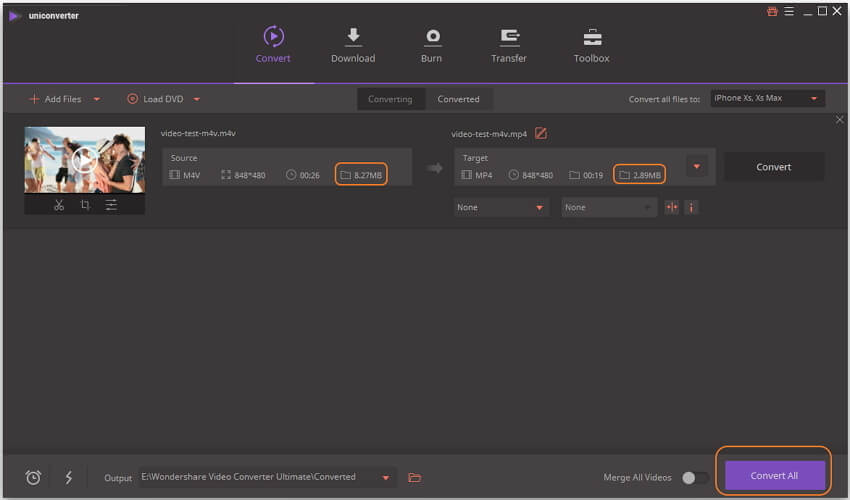850x500 pixels.
Task: Open the Transfer section
Action: coord(508,44)
